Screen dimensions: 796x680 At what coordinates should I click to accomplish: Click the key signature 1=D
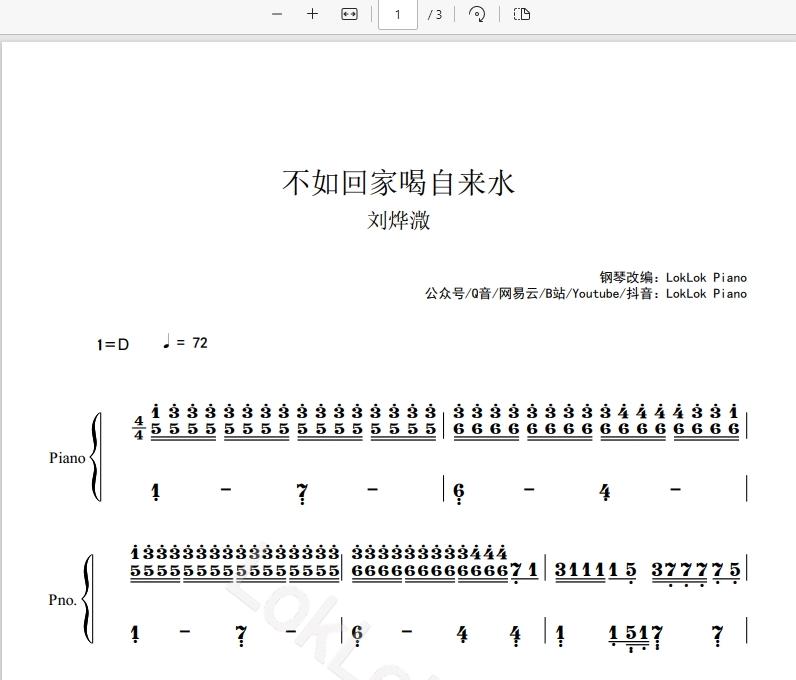(x=113, y=344)
